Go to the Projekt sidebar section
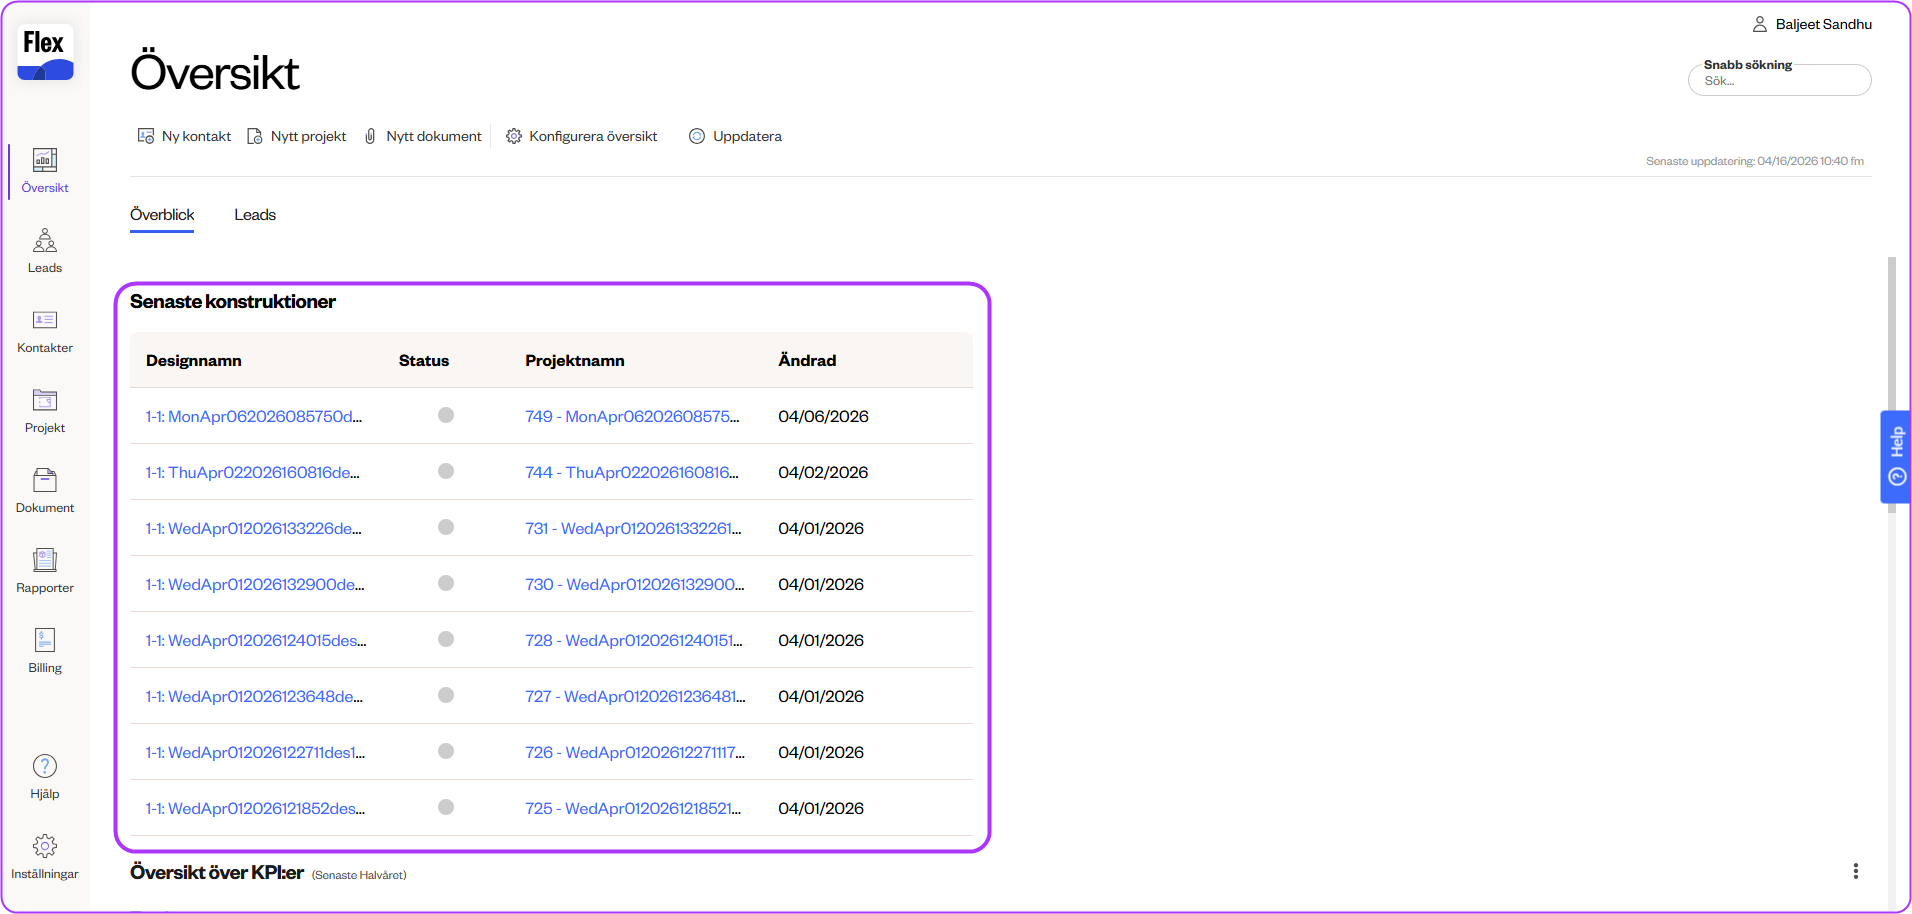The image size is (1912, 914). click(45, 411)
